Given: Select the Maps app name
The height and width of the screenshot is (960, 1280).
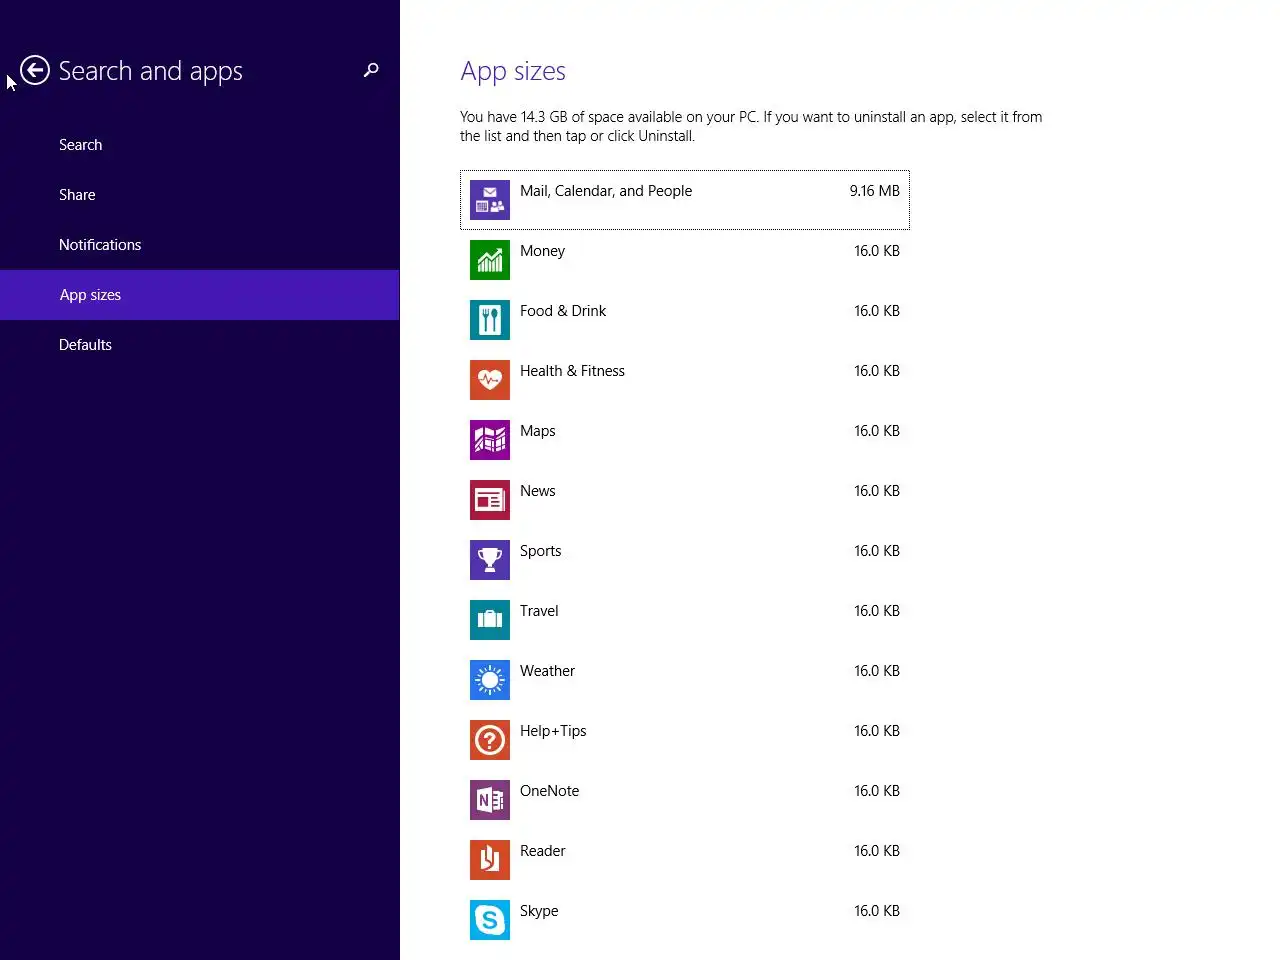Looking at the screenshot, I should pyautogui.click(x=538, y=431).
